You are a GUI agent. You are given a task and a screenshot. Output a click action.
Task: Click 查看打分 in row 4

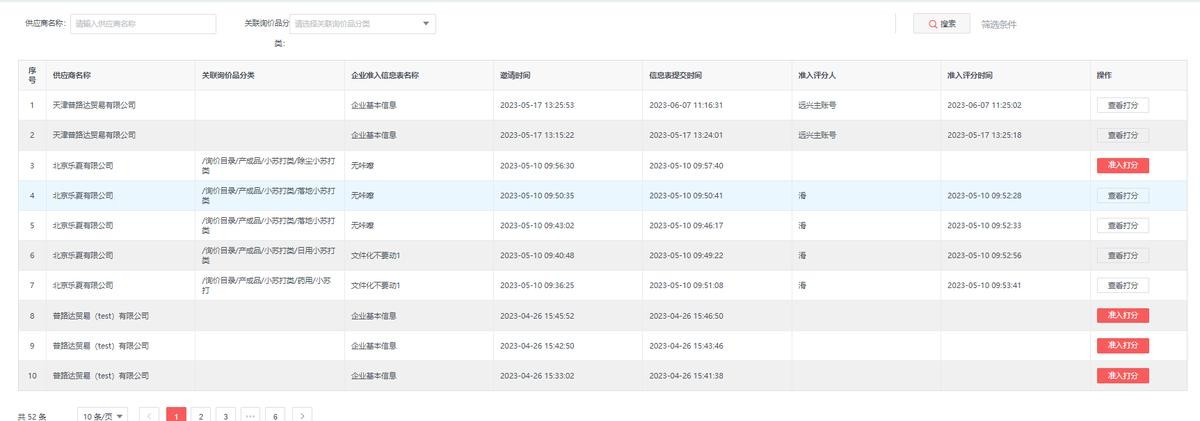tap(1122, 195)
